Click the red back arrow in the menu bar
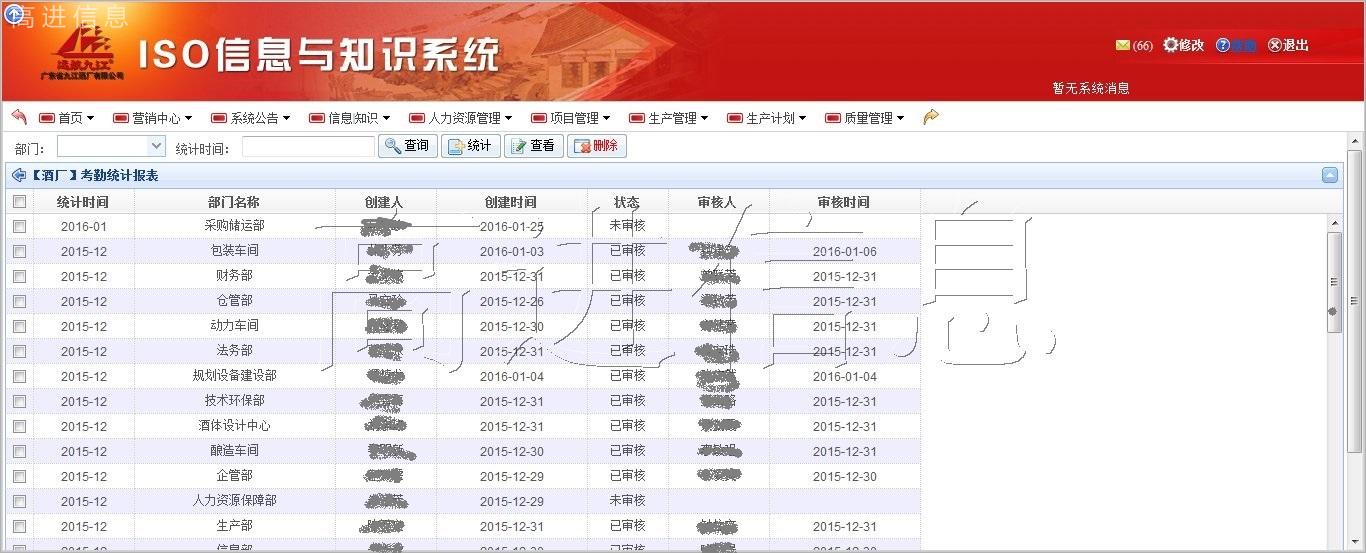 [x=19, y=117]
